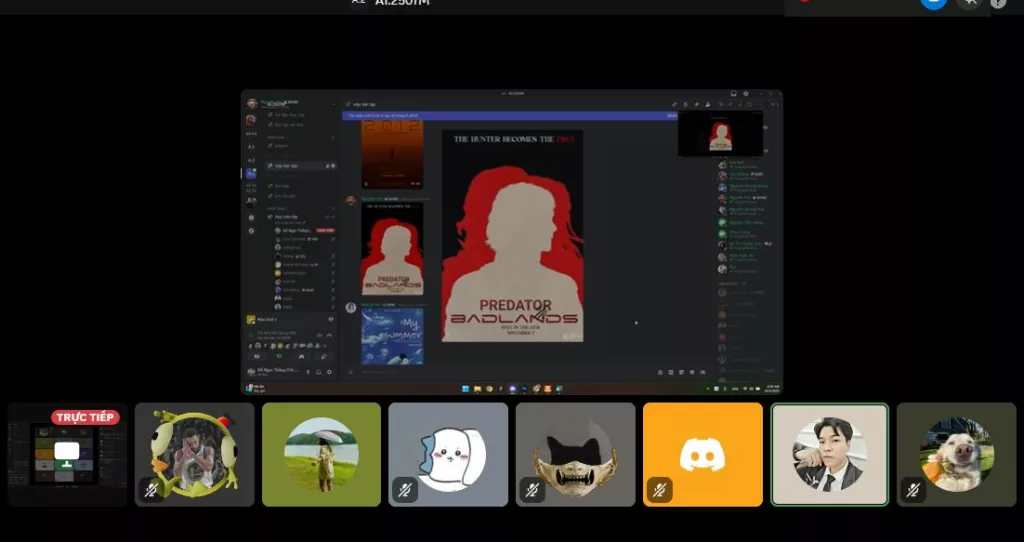
Task: Click the Windows Start button in shared taskbar
Action: point(465,388)
